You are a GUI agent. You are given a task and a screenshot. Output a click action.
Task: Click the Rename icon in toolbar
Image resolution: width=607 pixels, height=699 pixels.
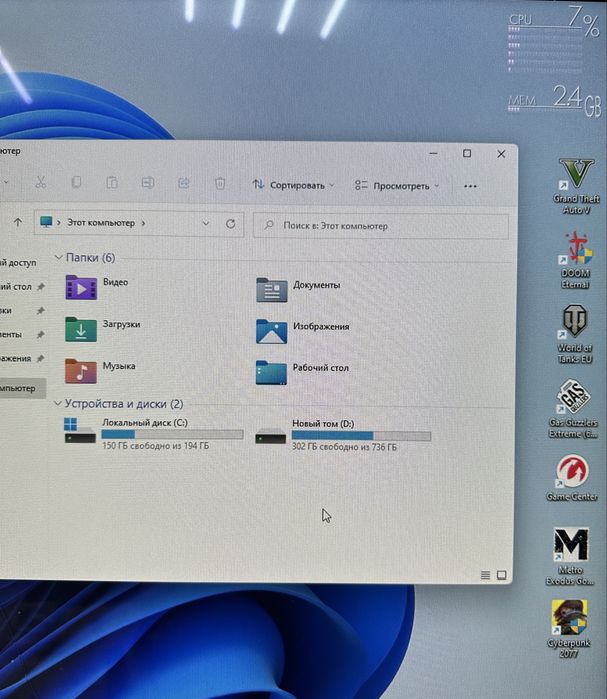(148, 182)
